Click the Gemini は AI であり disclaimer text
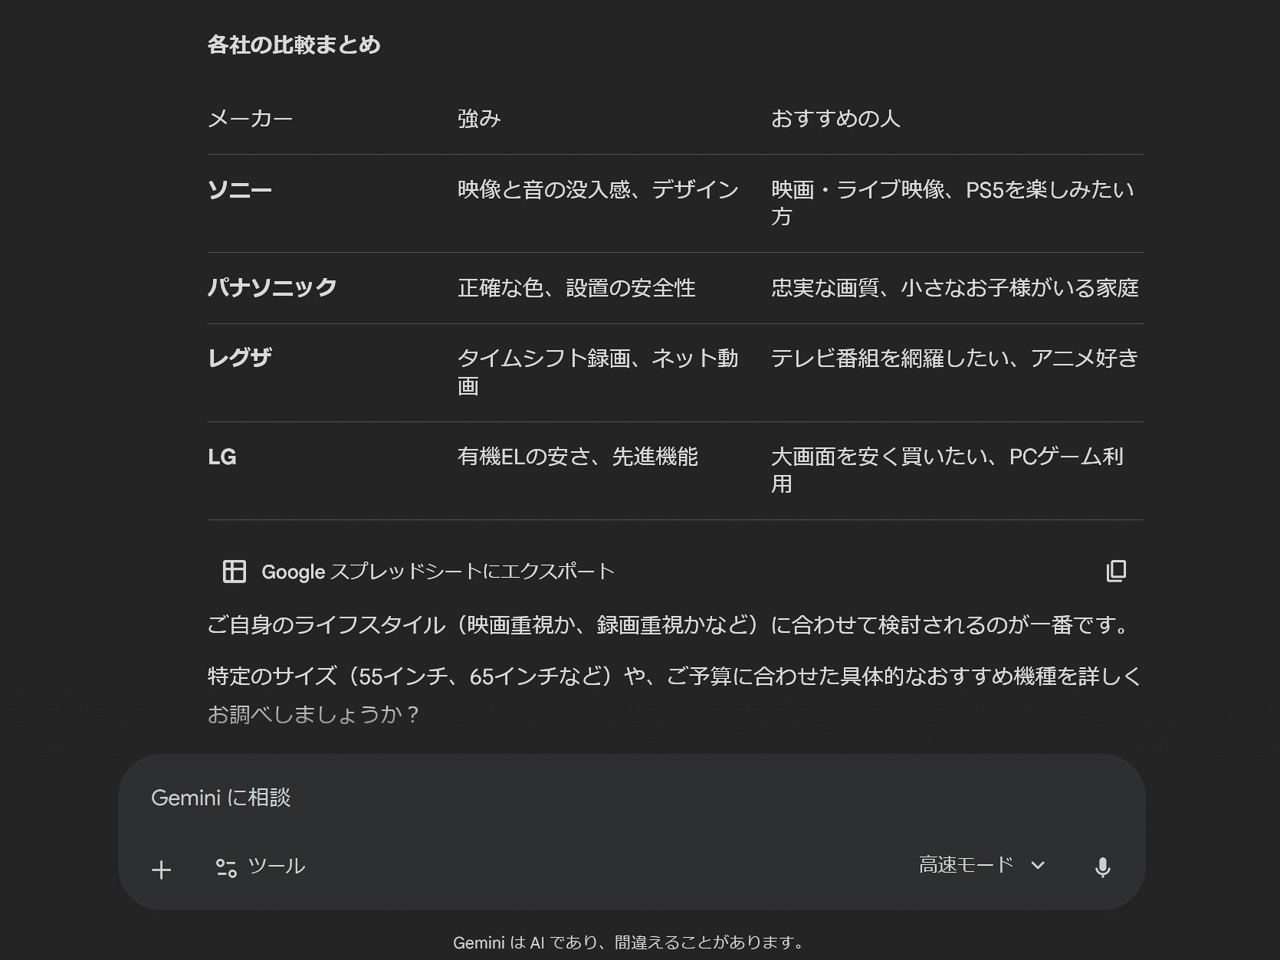This screenshot has width=1280, height=960. [630, 942]
